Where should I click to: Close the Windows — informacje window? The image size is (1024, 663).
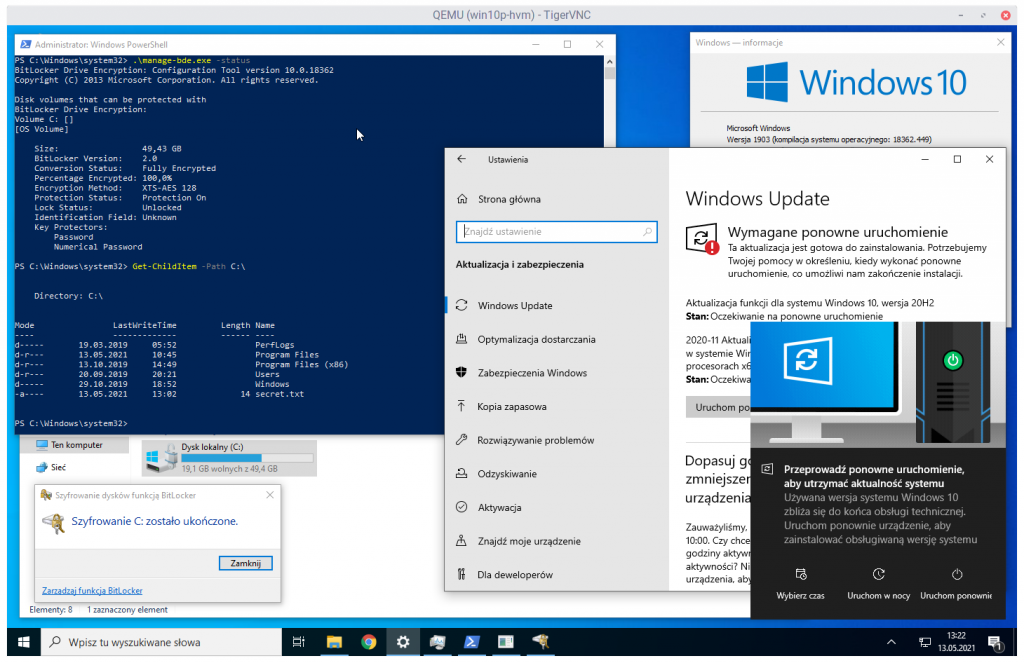pyautogui.click(x=1000, y=42)
